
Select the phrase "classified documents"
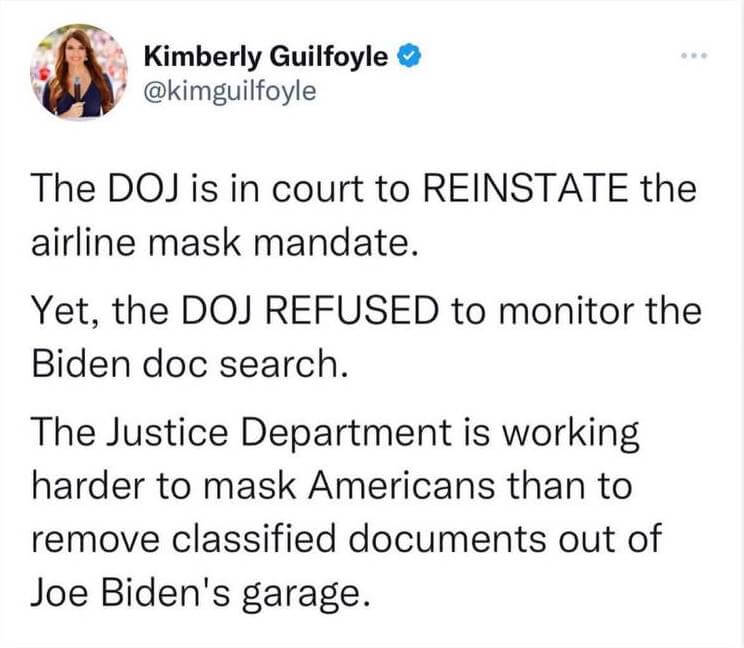[371, 539]
